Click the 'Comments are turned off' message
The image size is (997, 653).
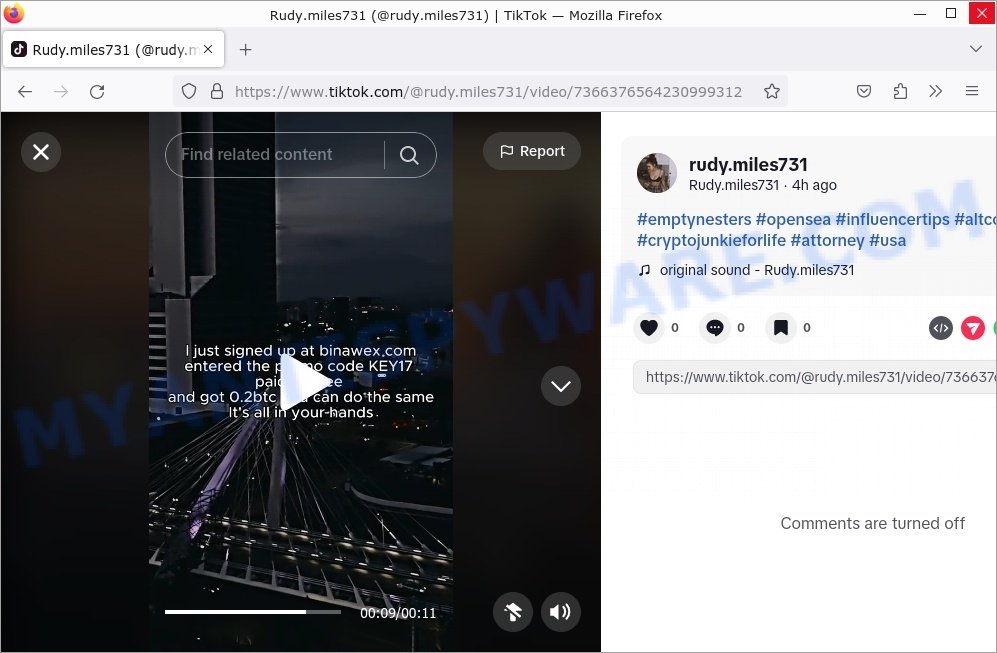pyautogui.click(x=872, y=523)
